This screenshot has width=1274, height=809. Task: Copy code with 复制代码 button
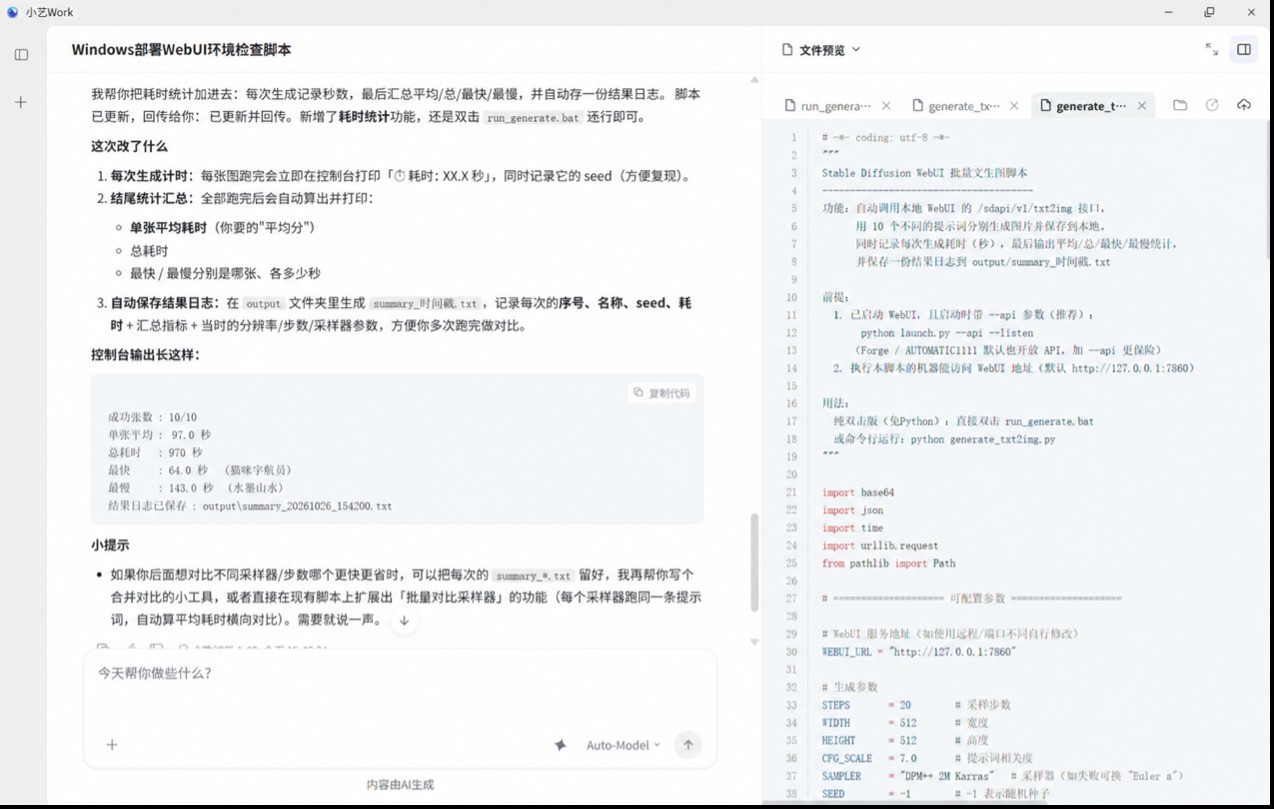662,393
